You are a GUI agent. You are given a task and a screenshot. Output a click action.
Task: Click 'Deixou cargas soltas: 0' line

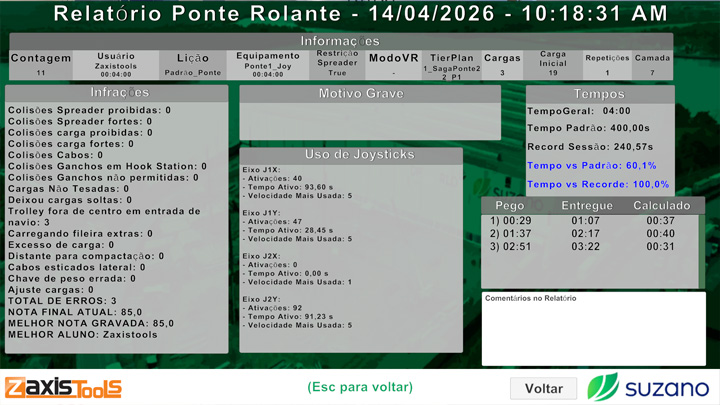[70, 200]
